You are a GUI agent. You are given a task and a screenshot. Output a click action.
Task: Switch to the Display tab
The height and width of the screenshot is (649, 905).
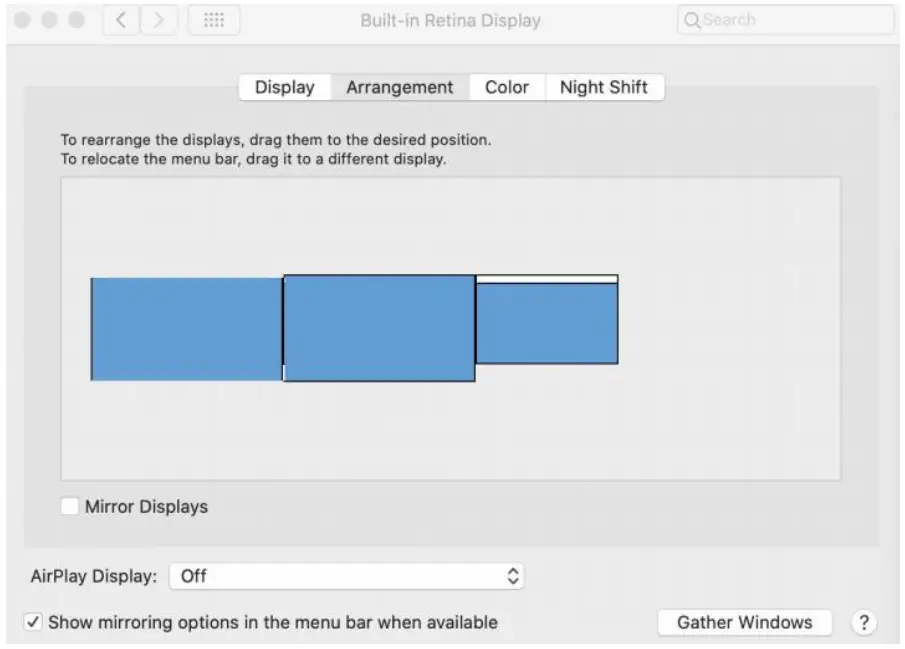(x=284, y=88)
